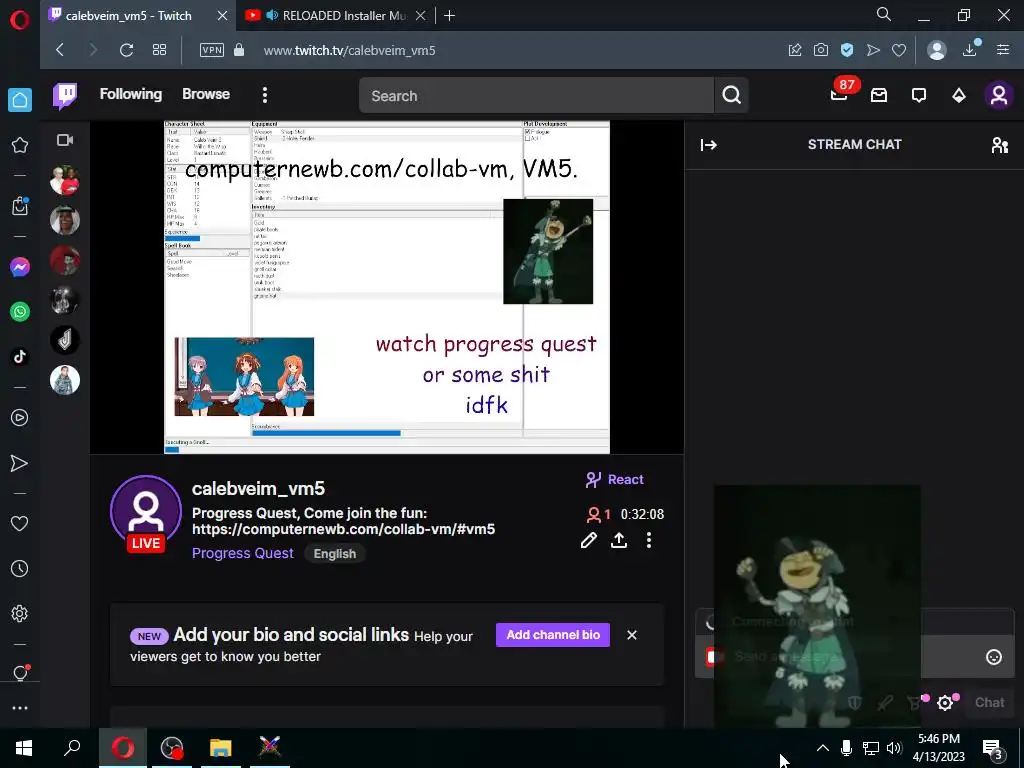The width and height of the screenshot is (1024, 768).
Task: Click Add channel bio button
Action: click(x=552, y=635)
